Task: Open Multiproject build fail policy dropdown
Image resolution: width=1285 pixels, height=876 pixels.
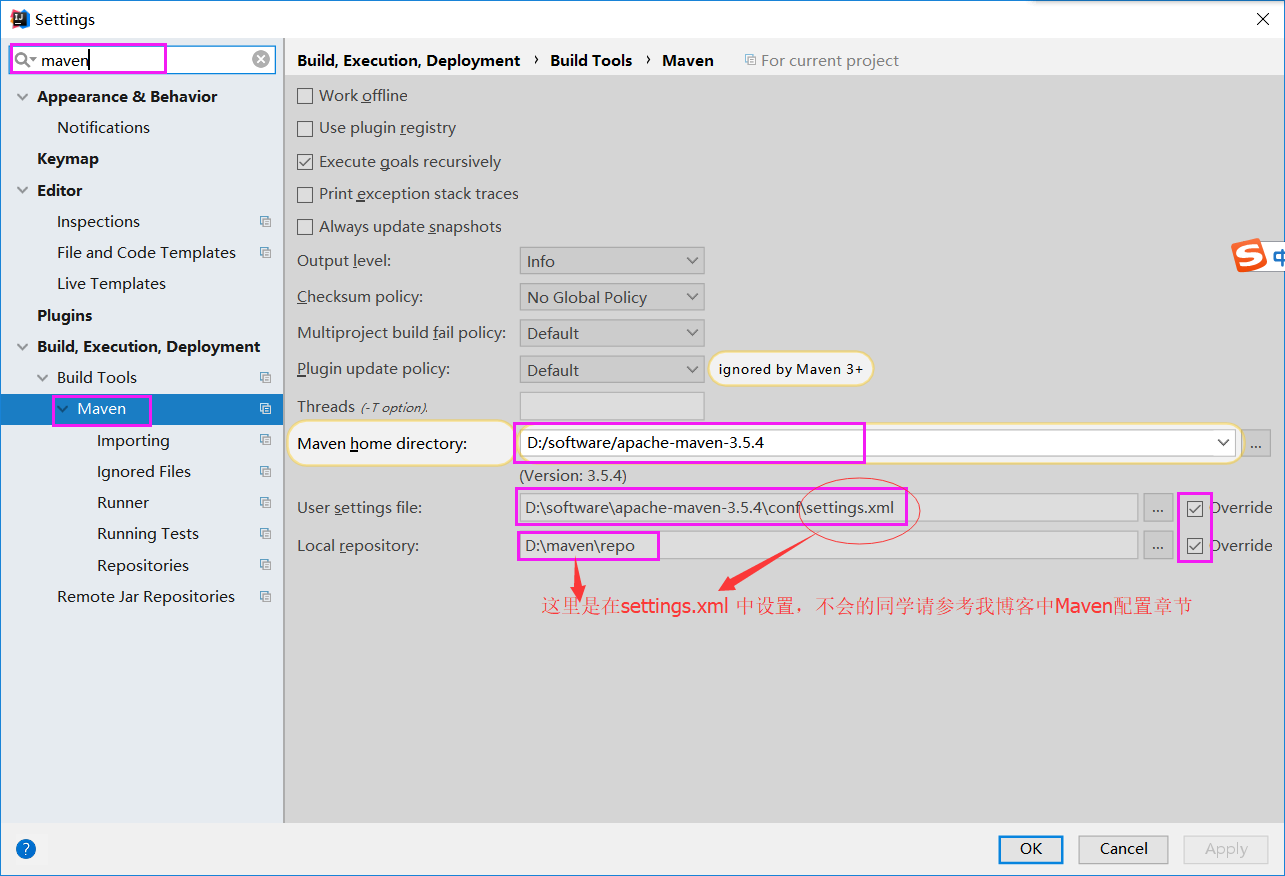Action: (612, 333)
